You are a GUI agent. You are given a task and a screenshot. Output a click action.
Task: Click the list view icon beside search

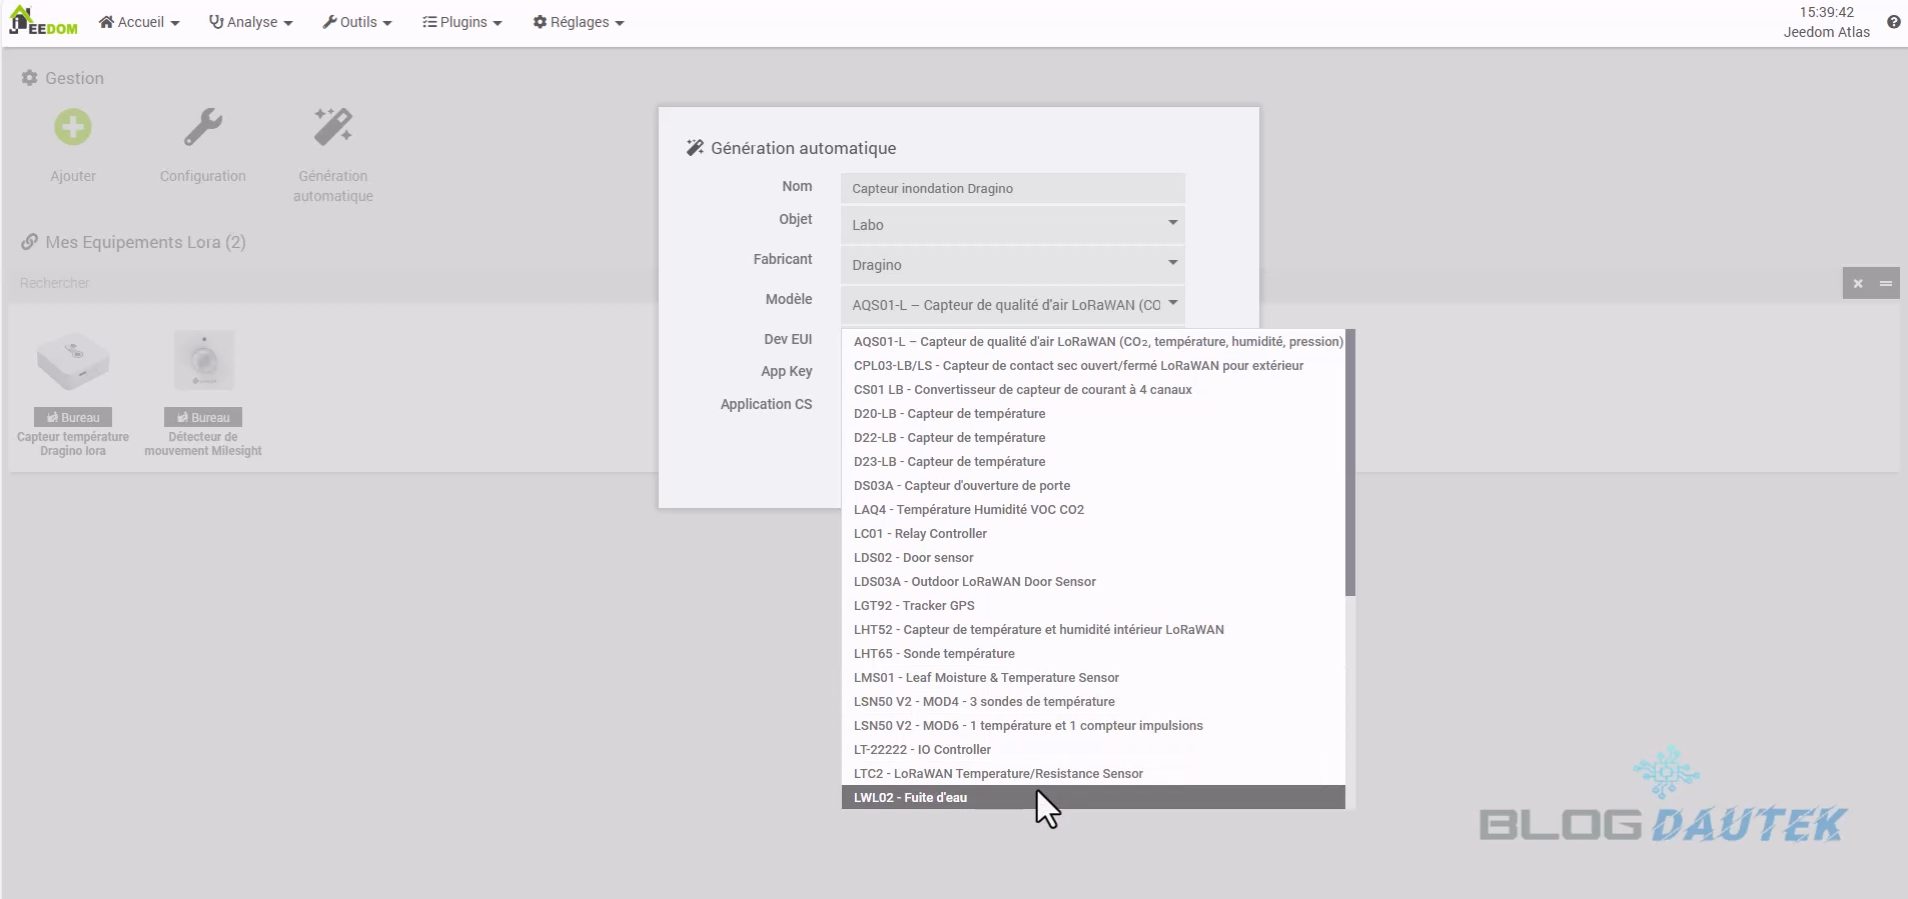click(1886, 283)
